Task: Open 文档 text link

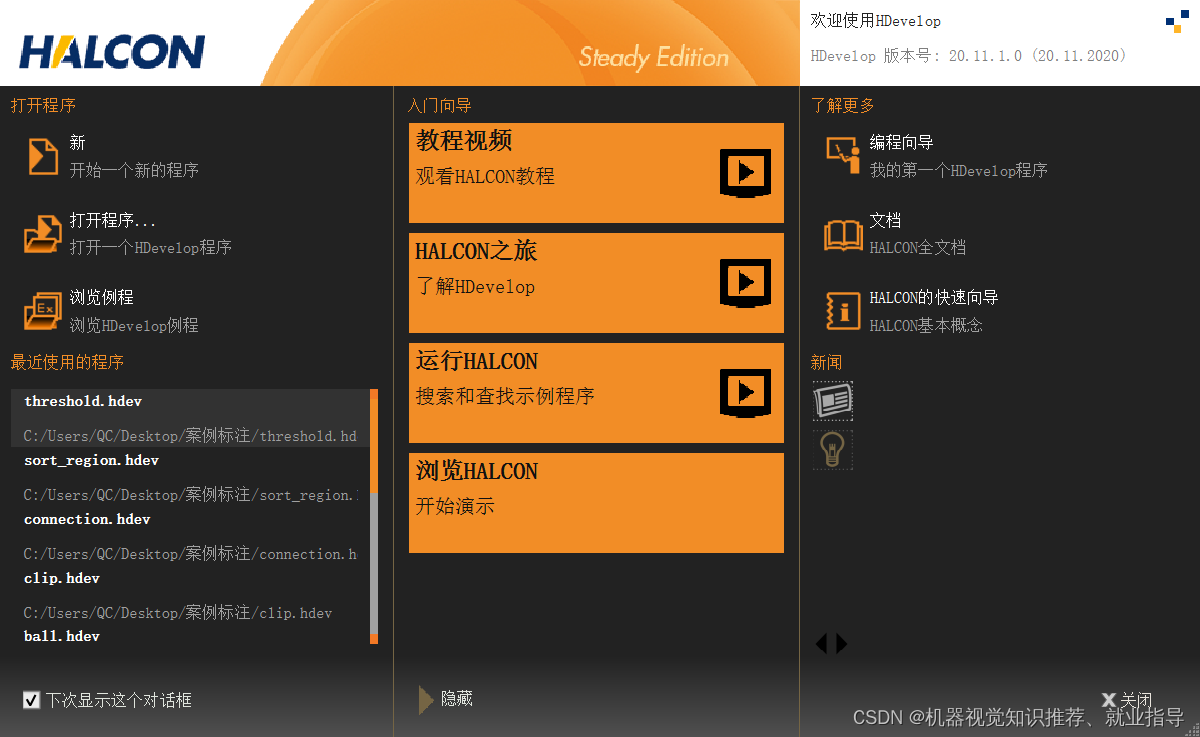Action: pos(885,221)
